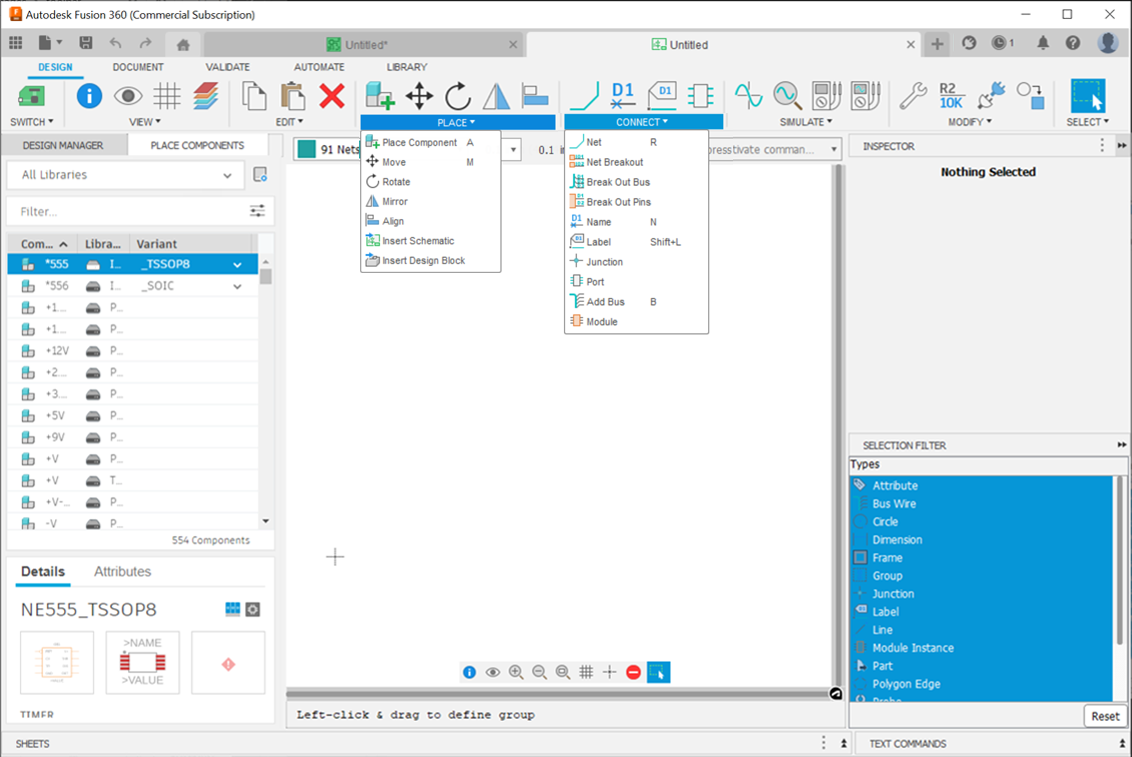Click the teal layer color swatch
1132x757 pixels.
coord(307,149)
